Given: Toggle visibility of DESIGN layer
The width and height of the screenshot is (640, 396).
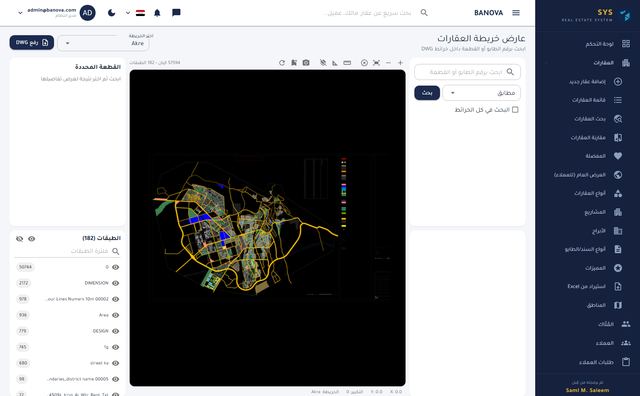Looking at the screenshot, I should (116, 331).
